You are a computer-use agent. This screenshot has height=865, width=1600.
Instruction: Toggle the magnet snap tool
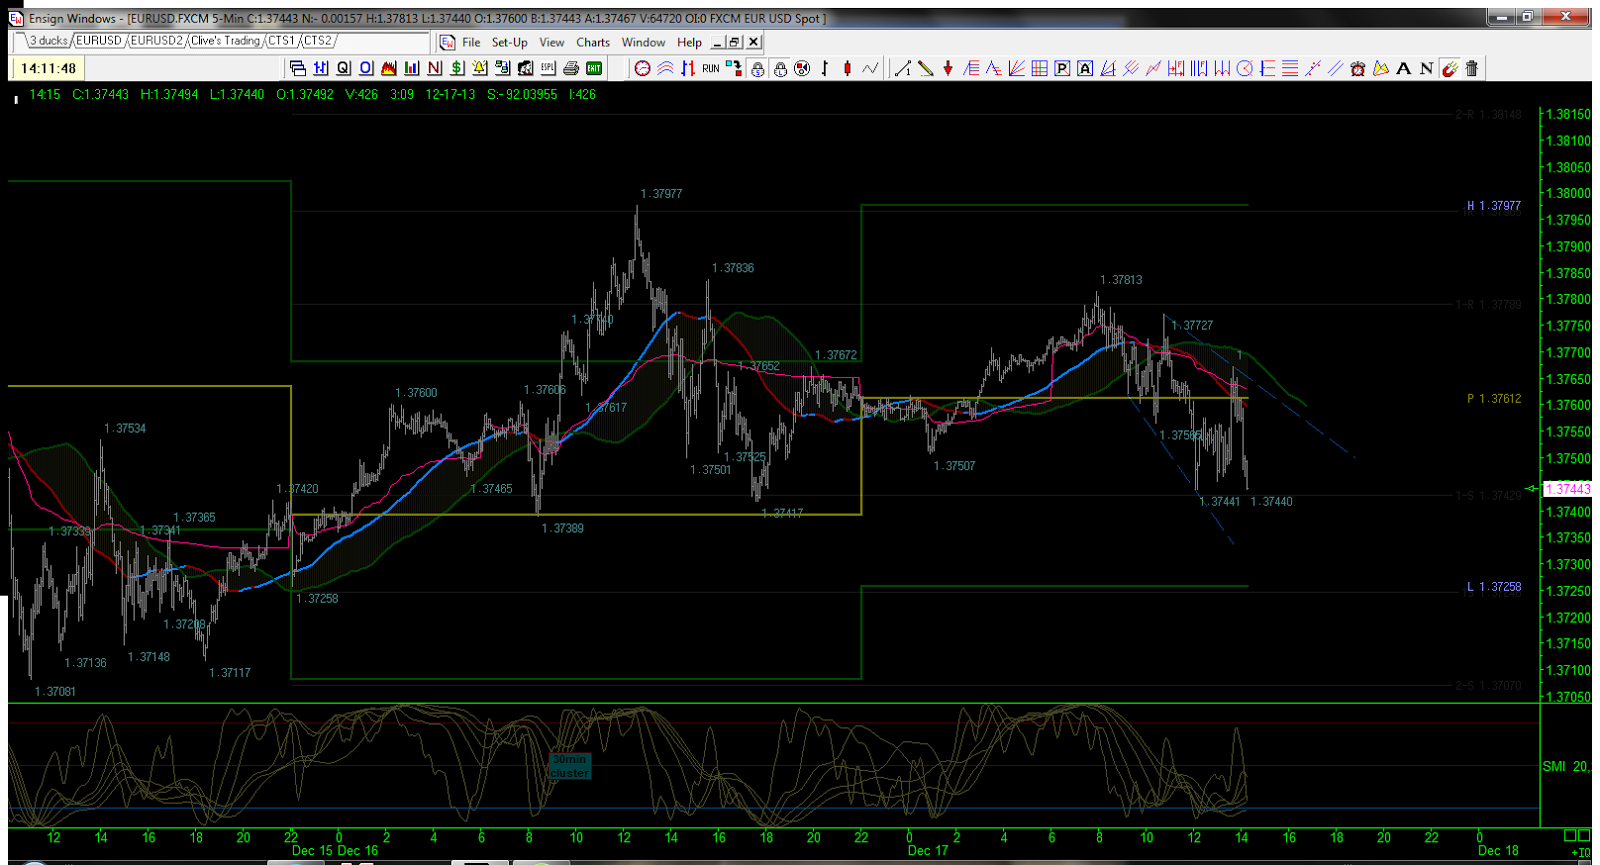pyautogui.click(x=1450, y=68)
